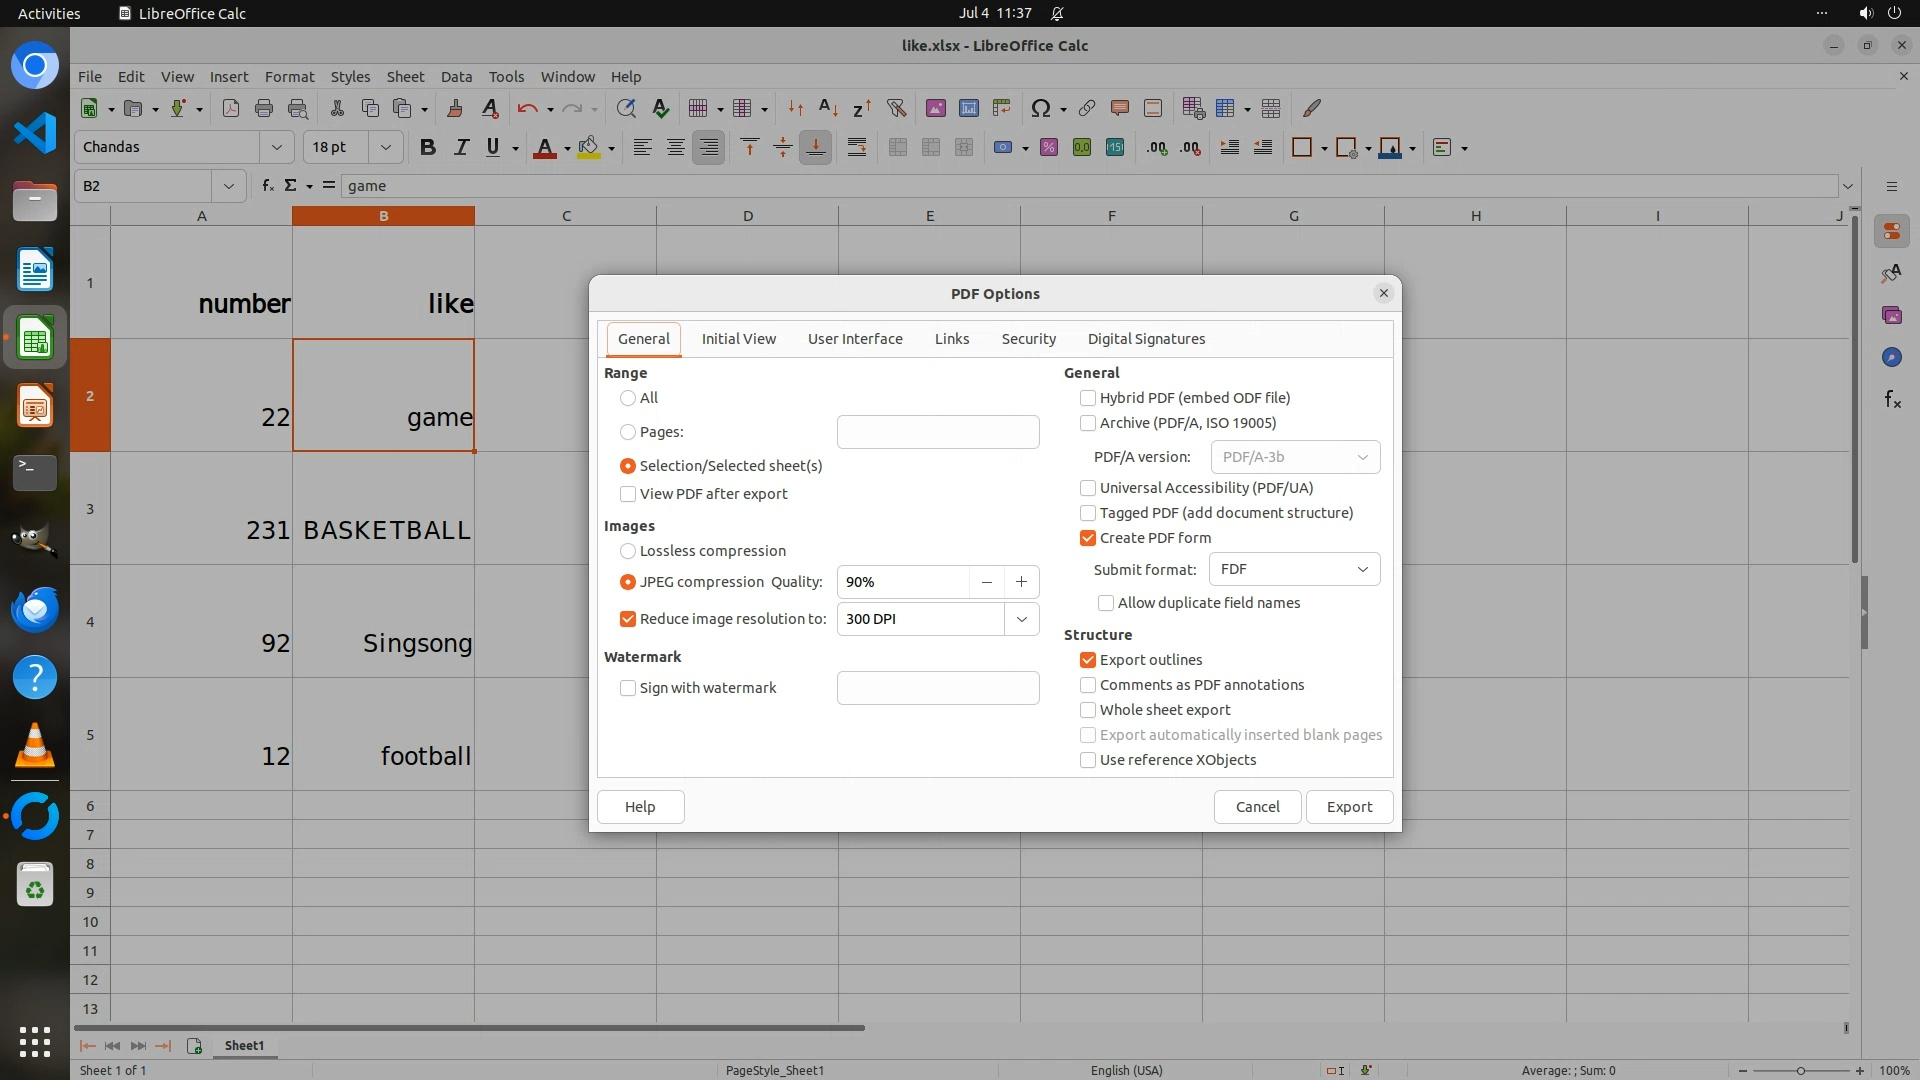This screenshot has height=1080, width=1920.
Task: Open the Function Wizard next to Name Box
Action: (x=268, y=185)
